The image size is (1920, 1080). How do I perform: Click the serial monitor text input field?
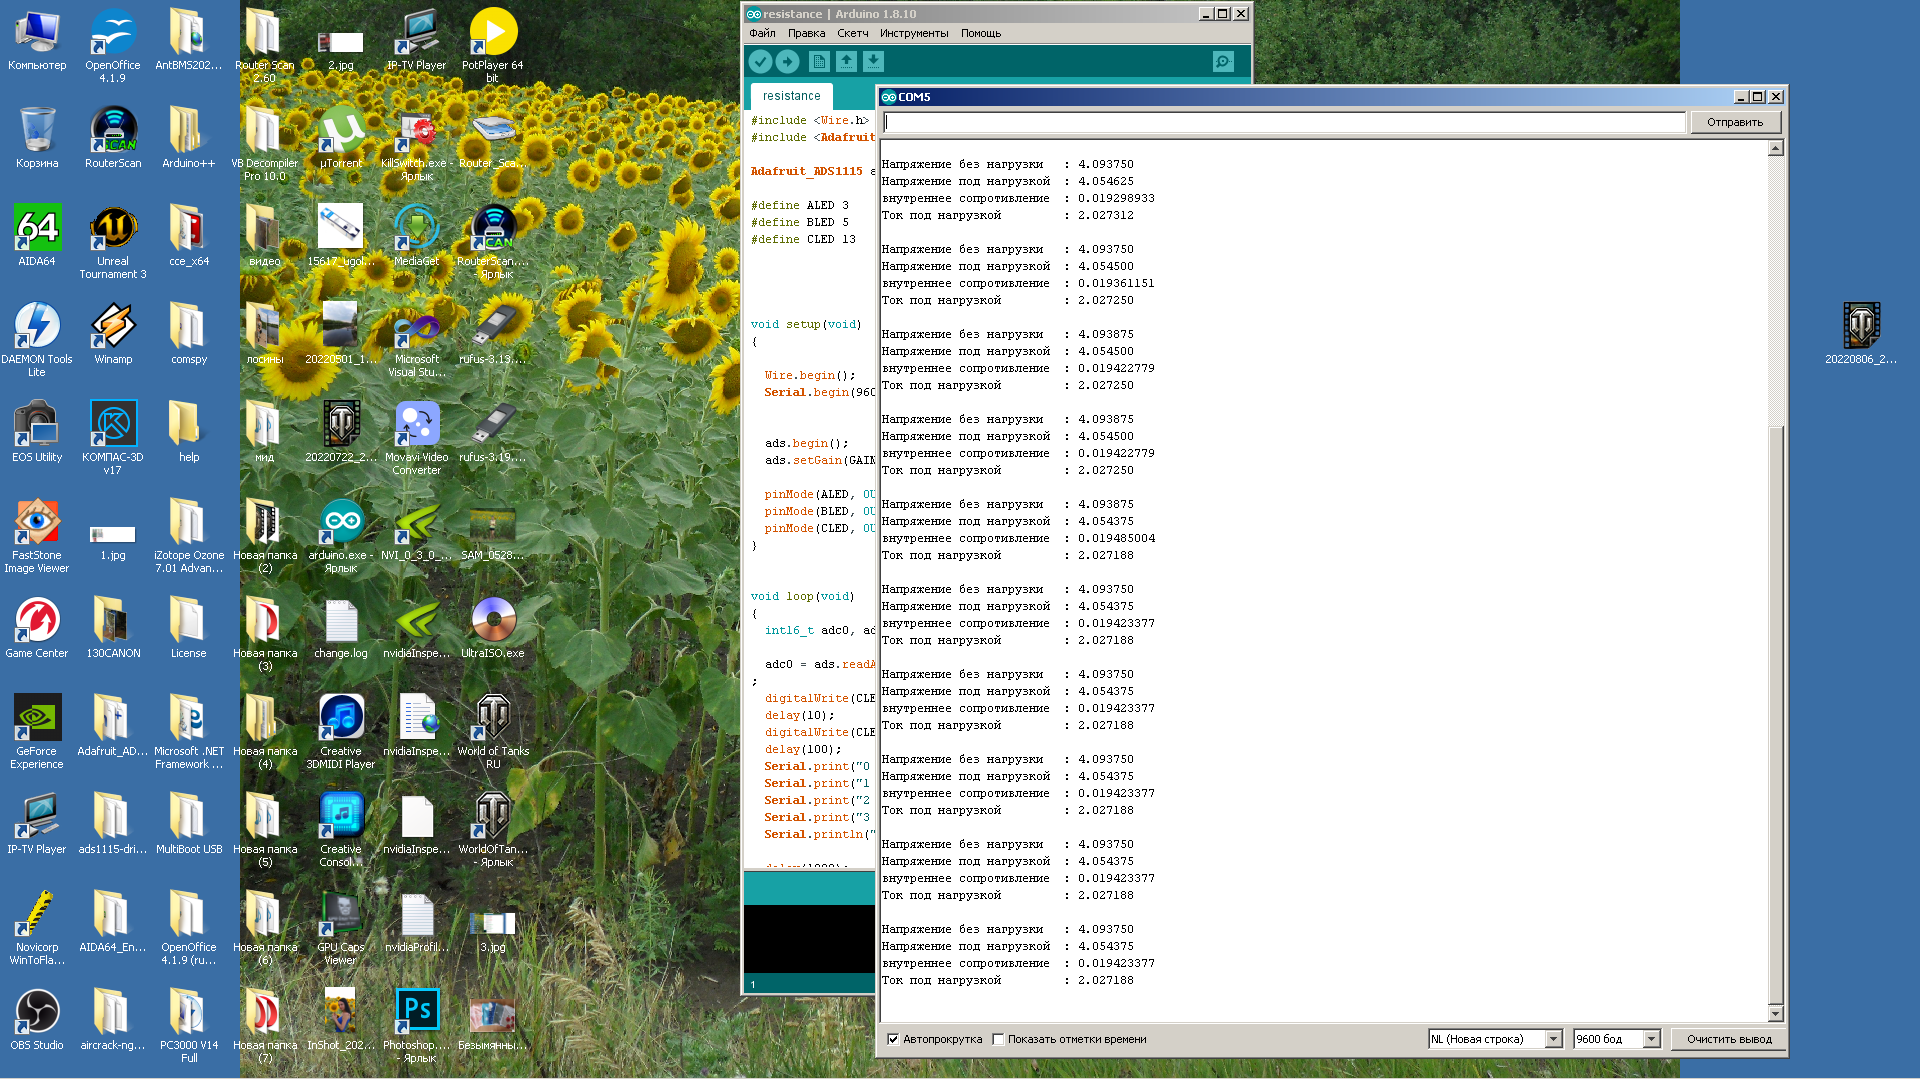click(x=1284, y=122)
